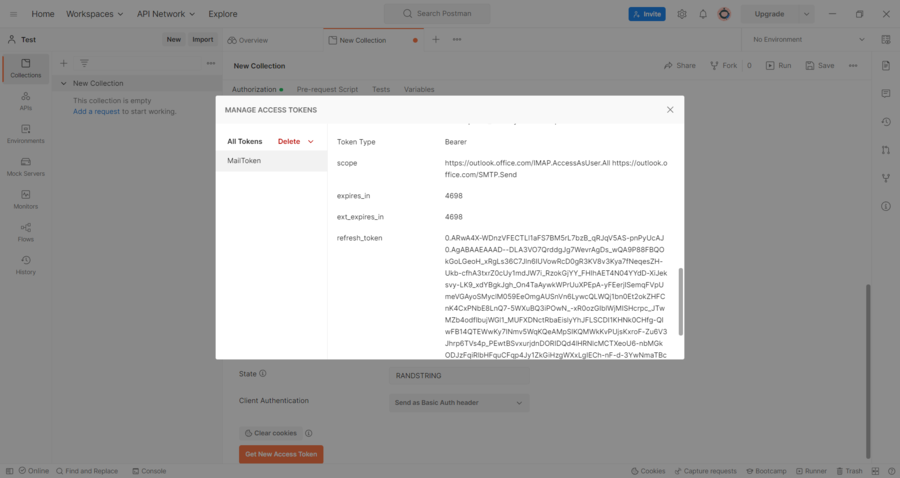Screen dimensions: 900x478
Task: Click the Import button
Action: pos(203,40)
